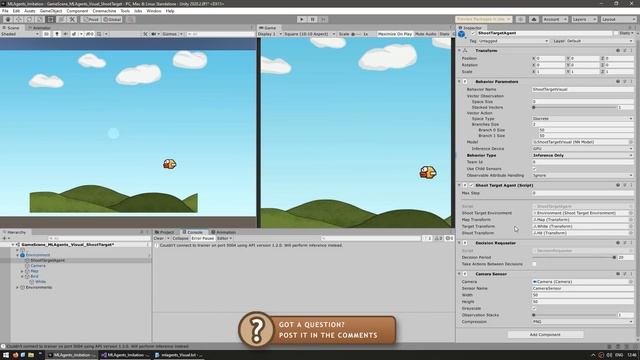Toggle the Error Pause button in console
The image size is (640, 360).
coord(202,238)
